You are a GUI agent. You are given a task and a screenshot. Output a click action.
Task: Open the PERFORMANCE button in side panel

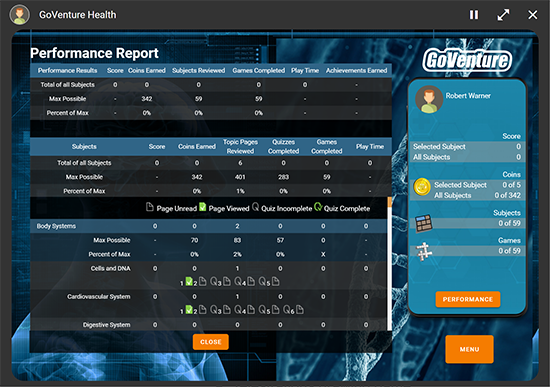(468, 299)
